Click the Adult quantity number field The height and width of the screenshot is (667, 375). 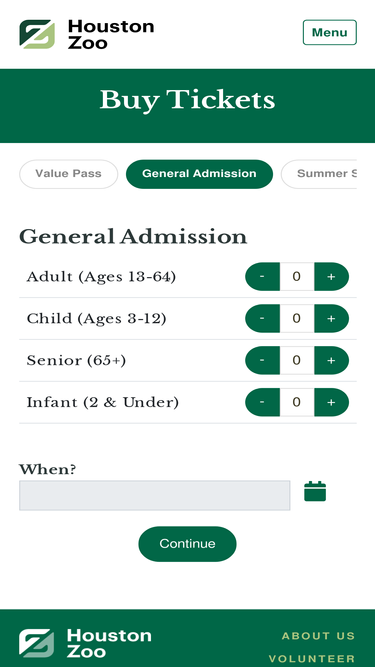(297, 276)
